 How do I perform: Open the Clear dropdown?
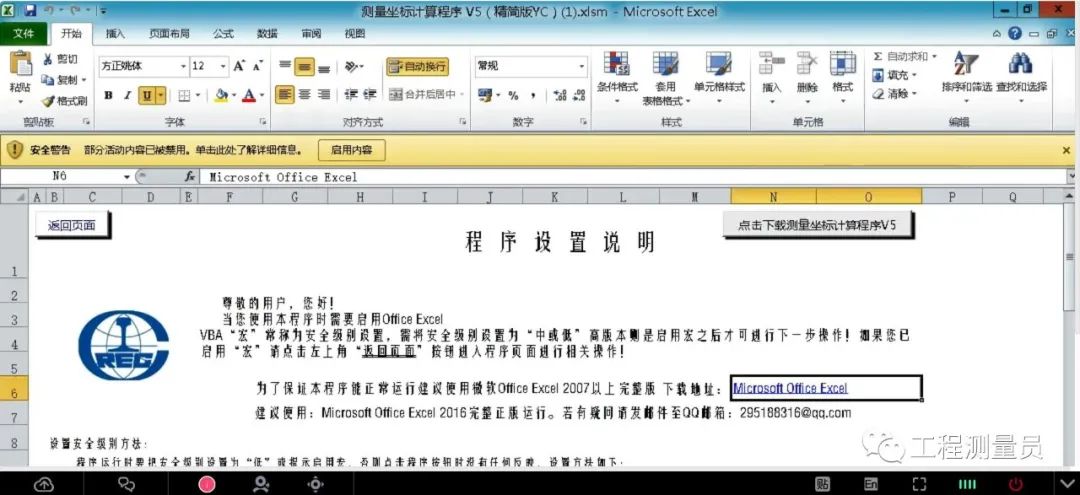coord(914,94)
